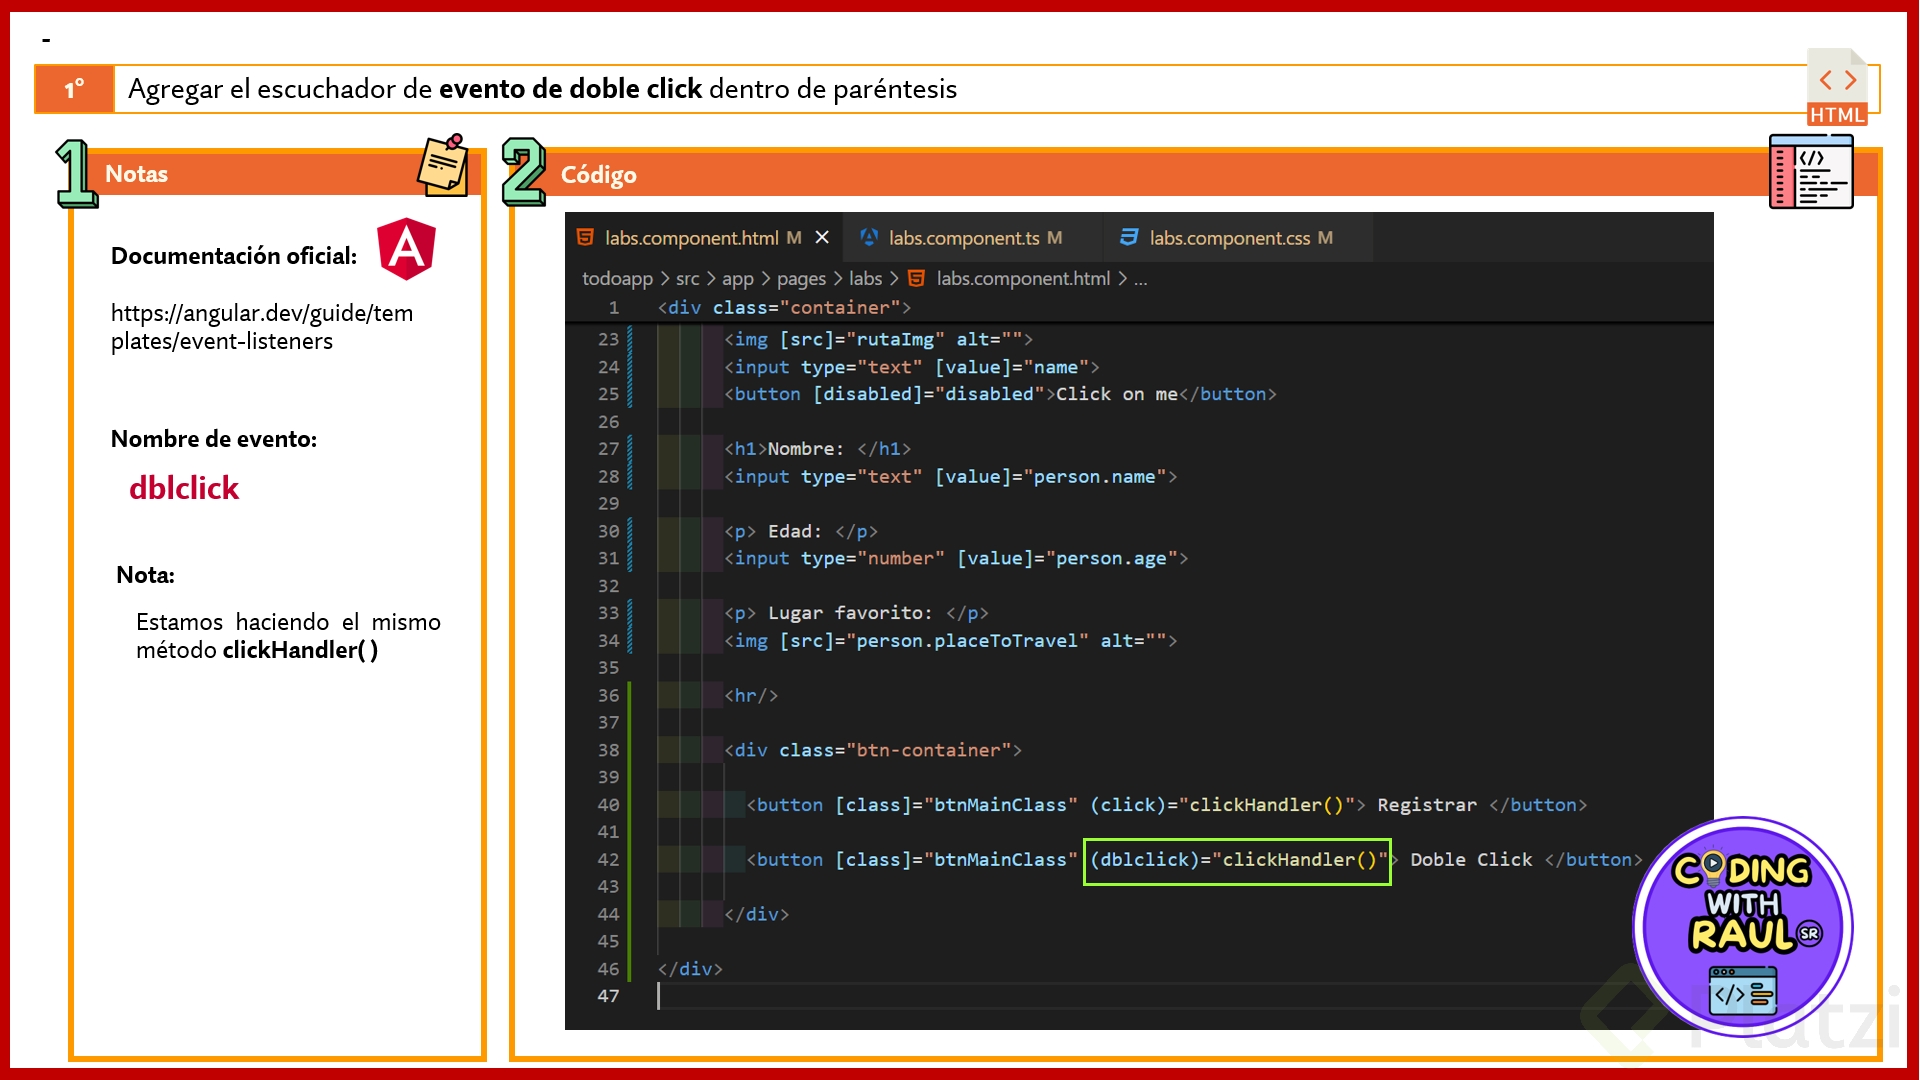Click the highlighted dblclick clickHandler code box
The height and width of the screenshot is (1080, 1920).
[1237, 860]
